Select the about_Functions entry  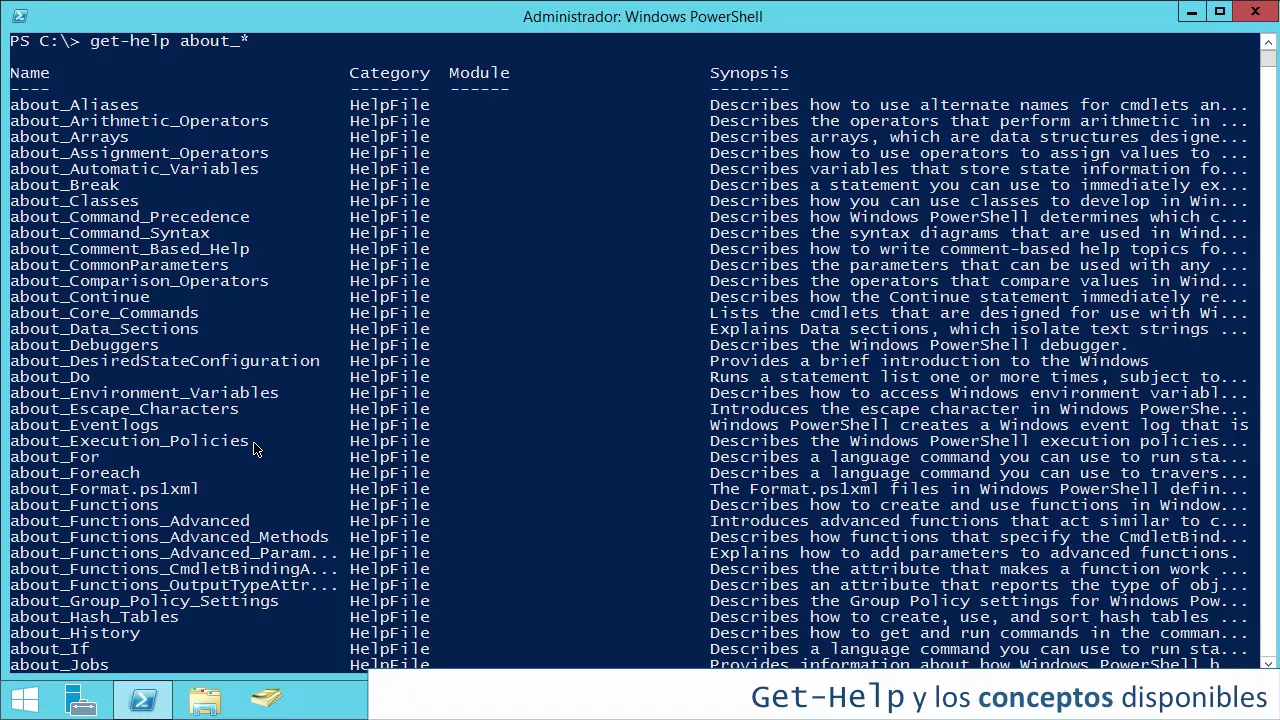tap(84, 505)
